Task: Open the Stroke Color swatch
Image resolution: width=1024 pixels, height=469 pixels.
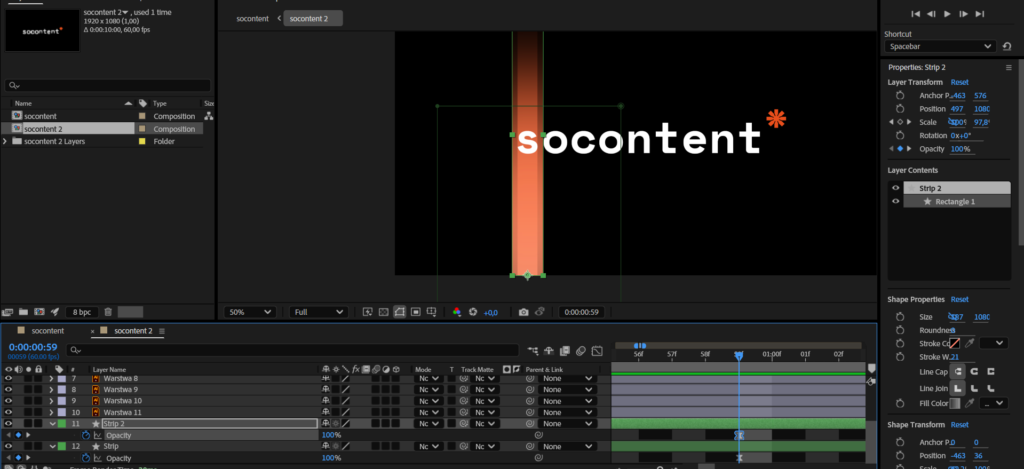Action: tap(955, 343)
